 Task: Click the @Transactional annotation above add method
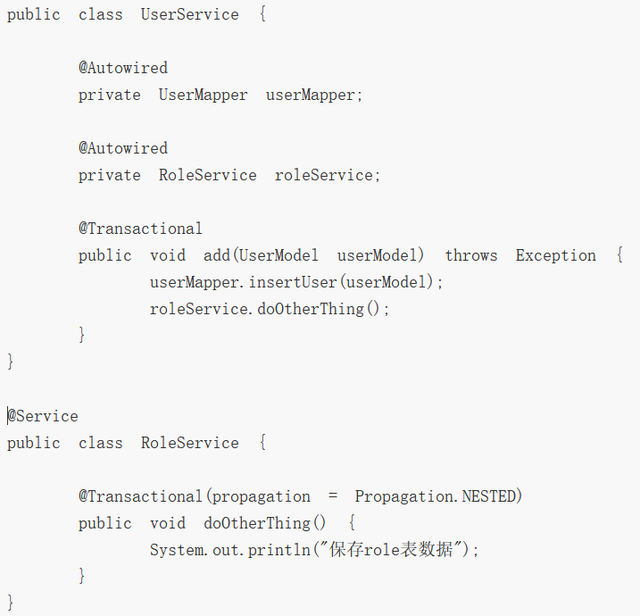coord(140,229)
